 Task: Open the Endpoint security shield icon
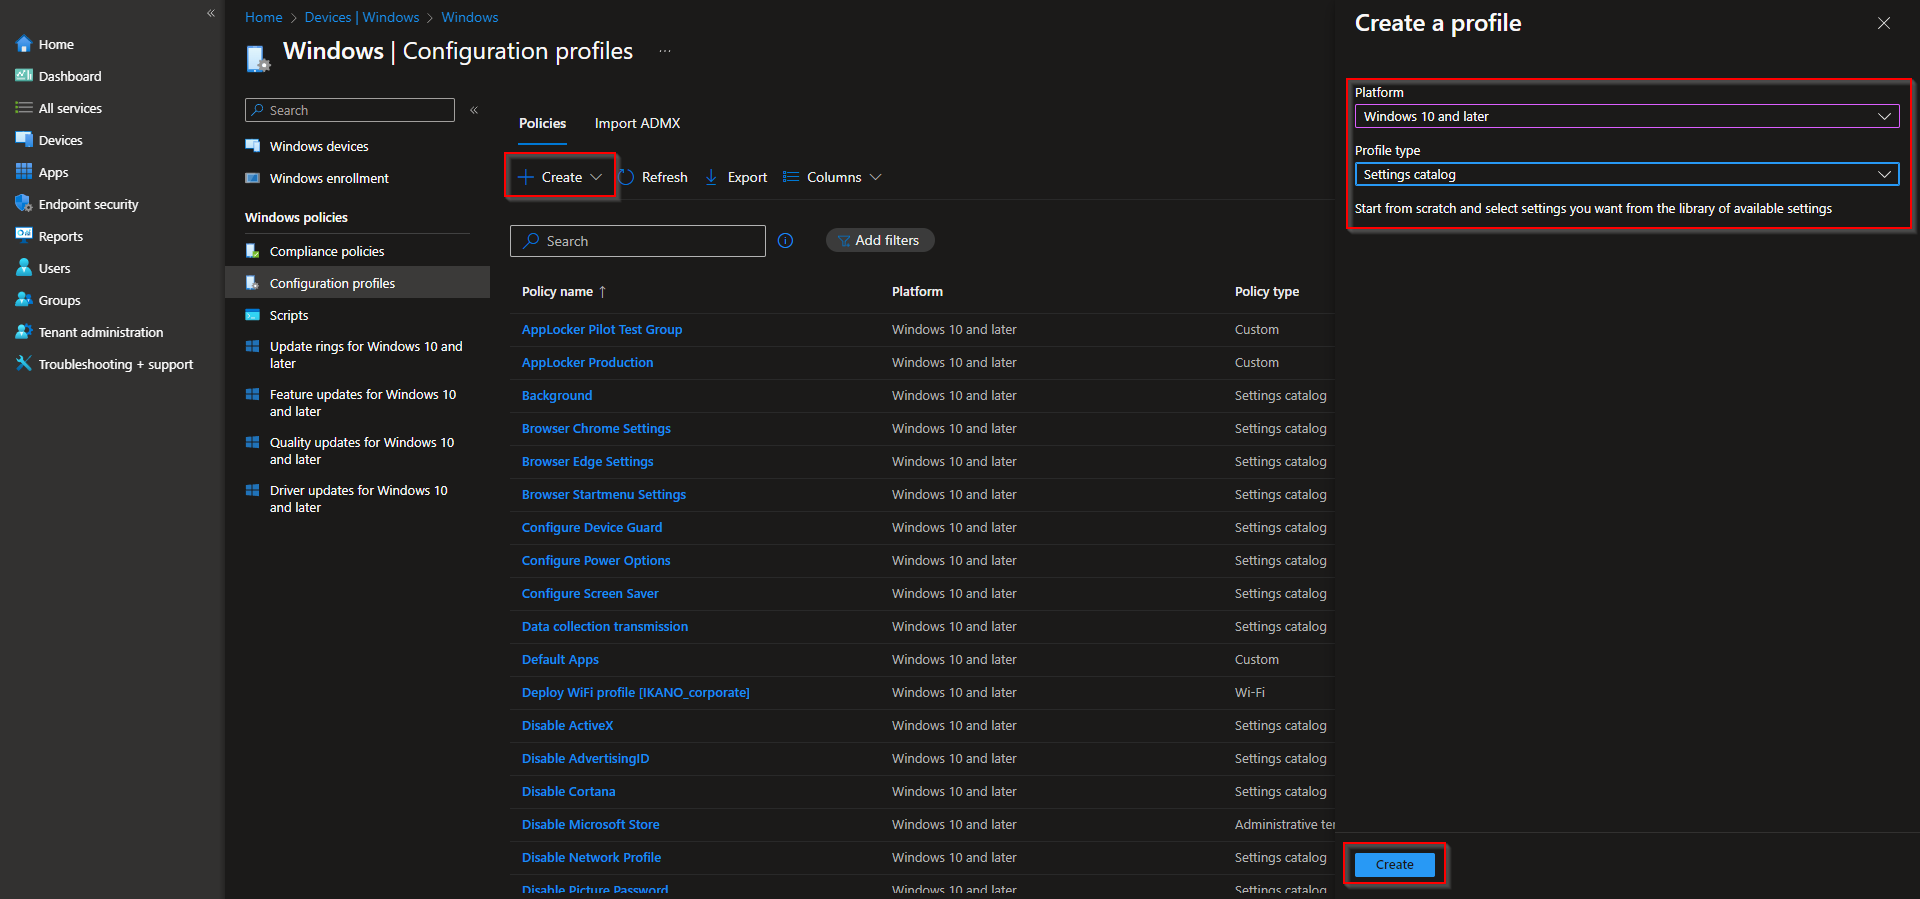(24, 204)
